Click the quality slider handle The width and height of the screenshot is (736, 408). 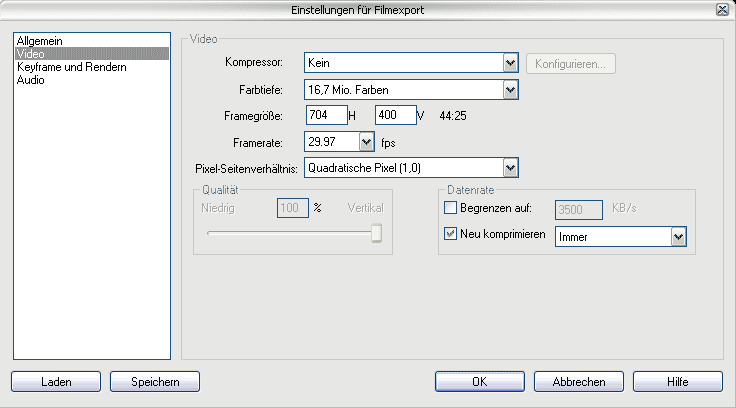pos(376,233)
